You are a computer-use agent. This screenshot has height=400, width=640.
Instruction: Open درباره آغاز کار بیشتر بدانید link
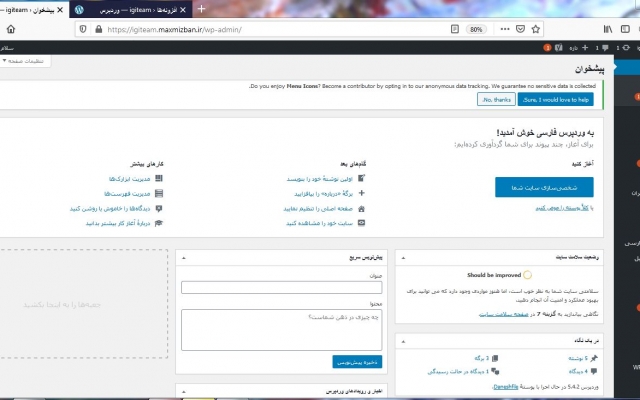118,223
